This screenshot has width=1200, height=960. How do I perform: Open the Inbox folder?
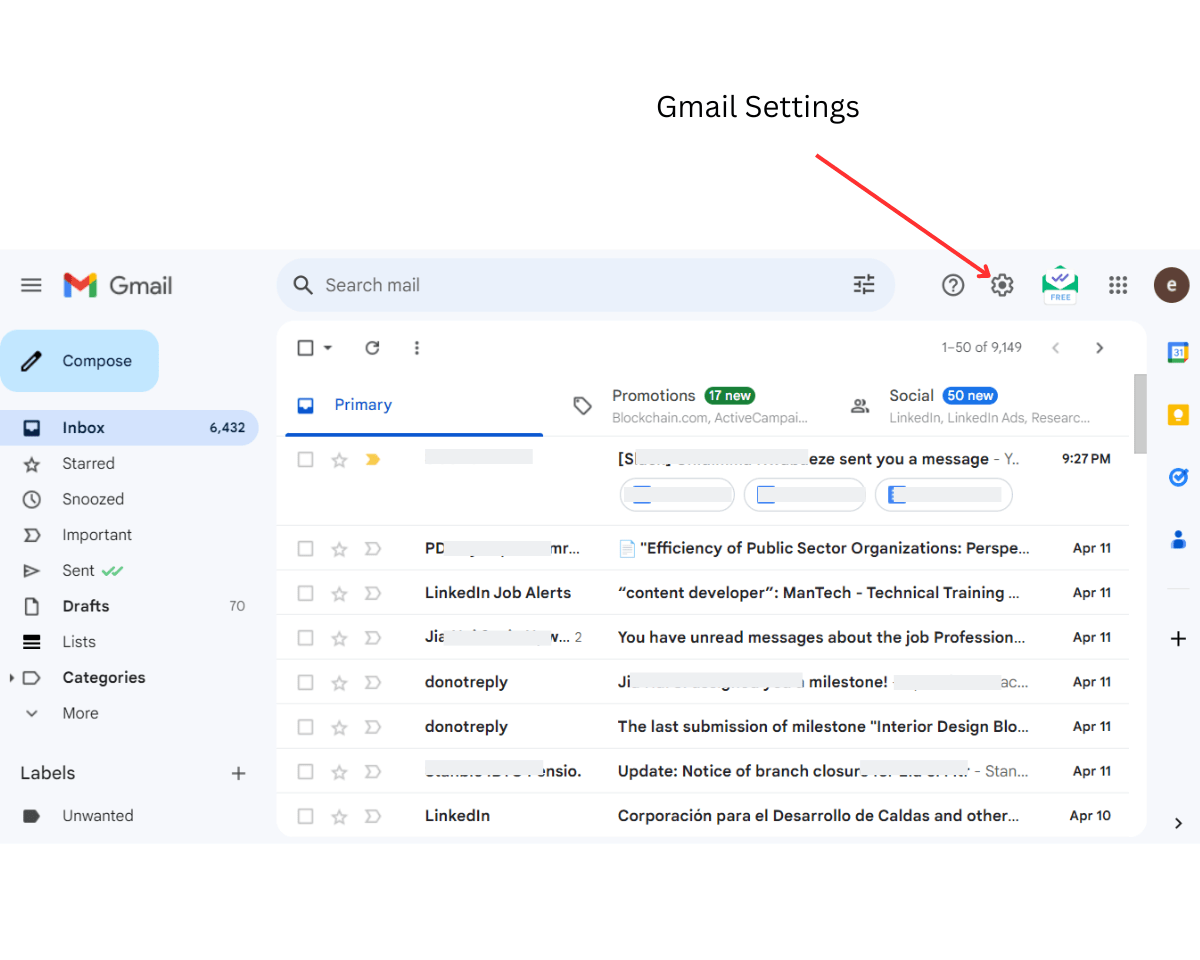pyautogui.click(x=129, y=427)
